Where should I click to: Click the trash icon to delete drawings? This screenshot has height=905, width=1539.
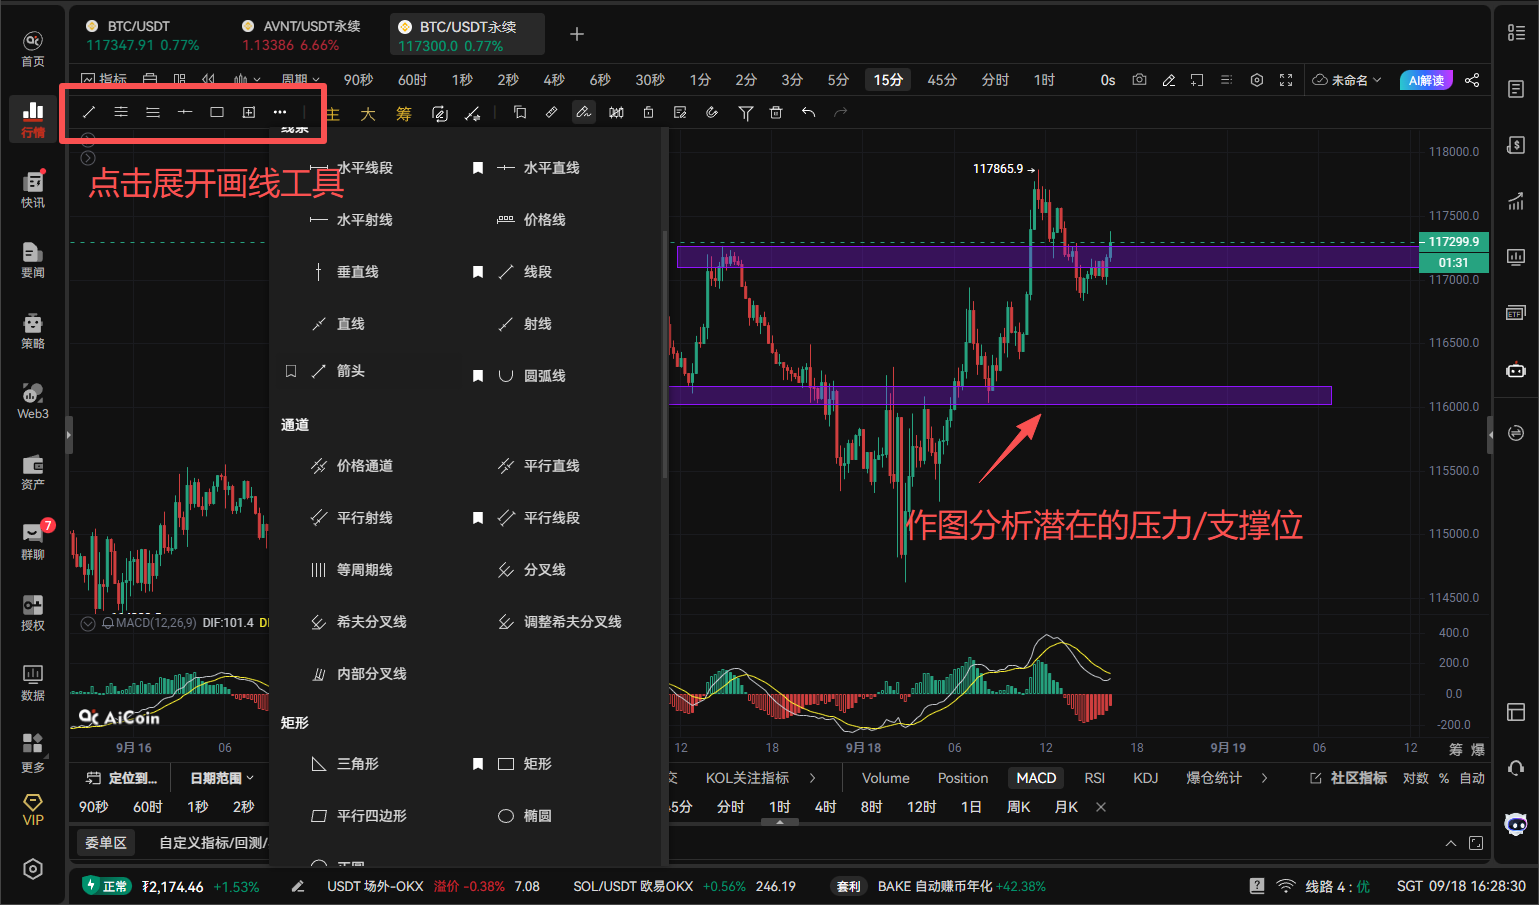click(x=776, y=113)
